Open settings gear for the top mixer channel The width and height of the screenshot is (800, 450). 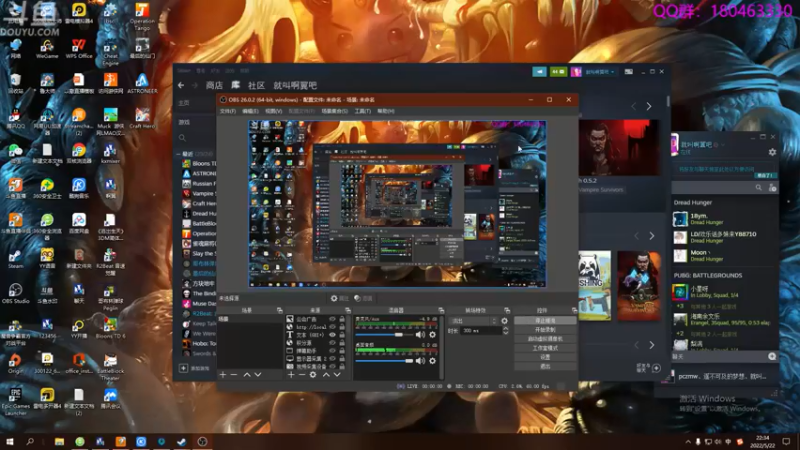(433, 335)
